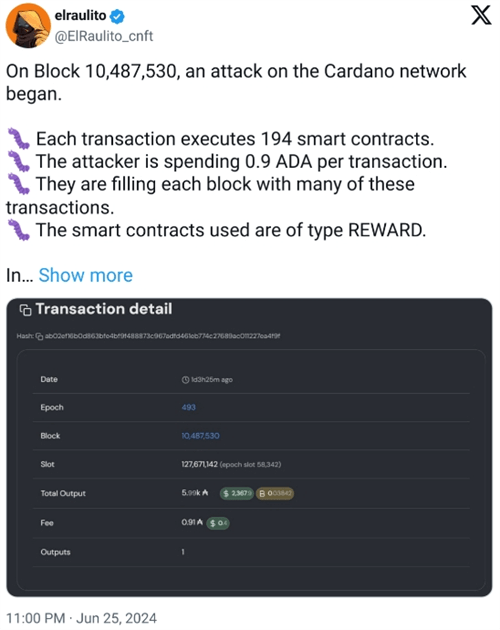Click the X logo icon
500x630 pixels.
click(x=481, y=15)
